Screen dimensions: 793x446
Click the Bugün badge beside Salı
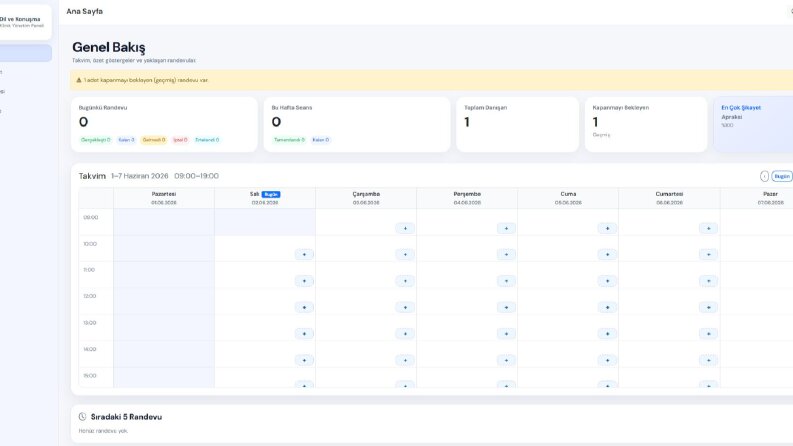(x=271, y=194)
